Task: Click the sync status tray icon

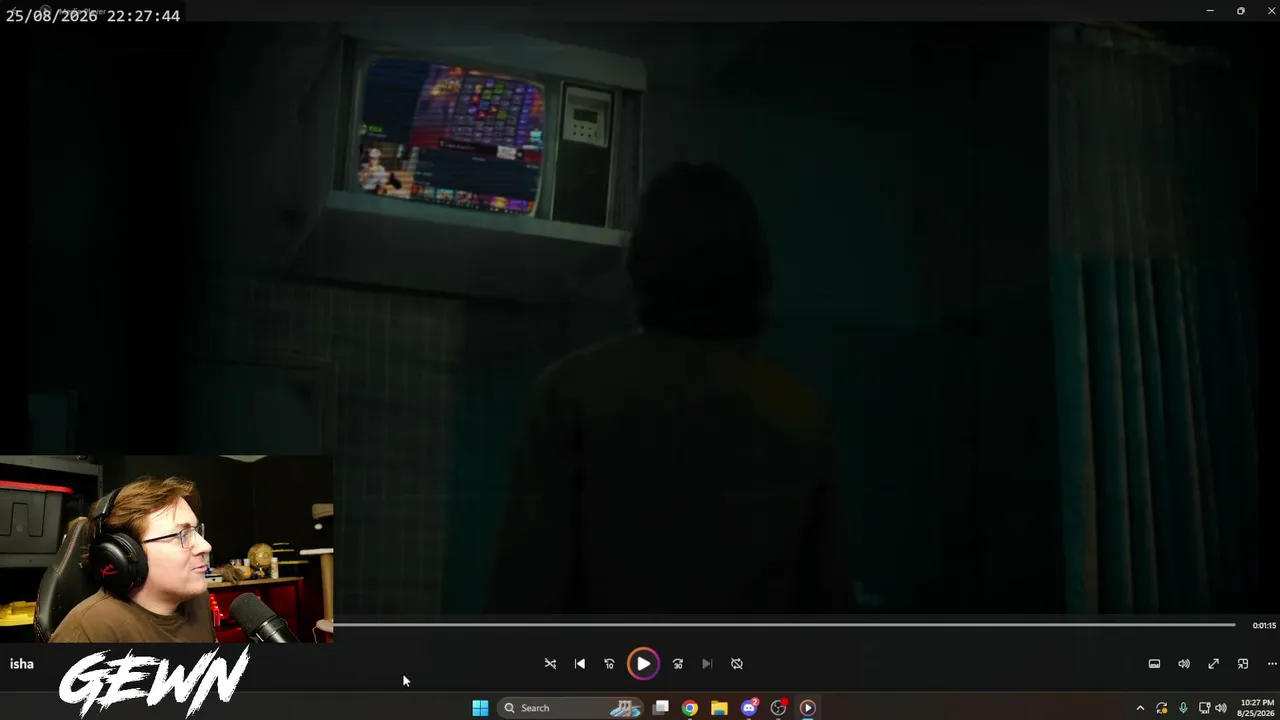Action: 1162,708
